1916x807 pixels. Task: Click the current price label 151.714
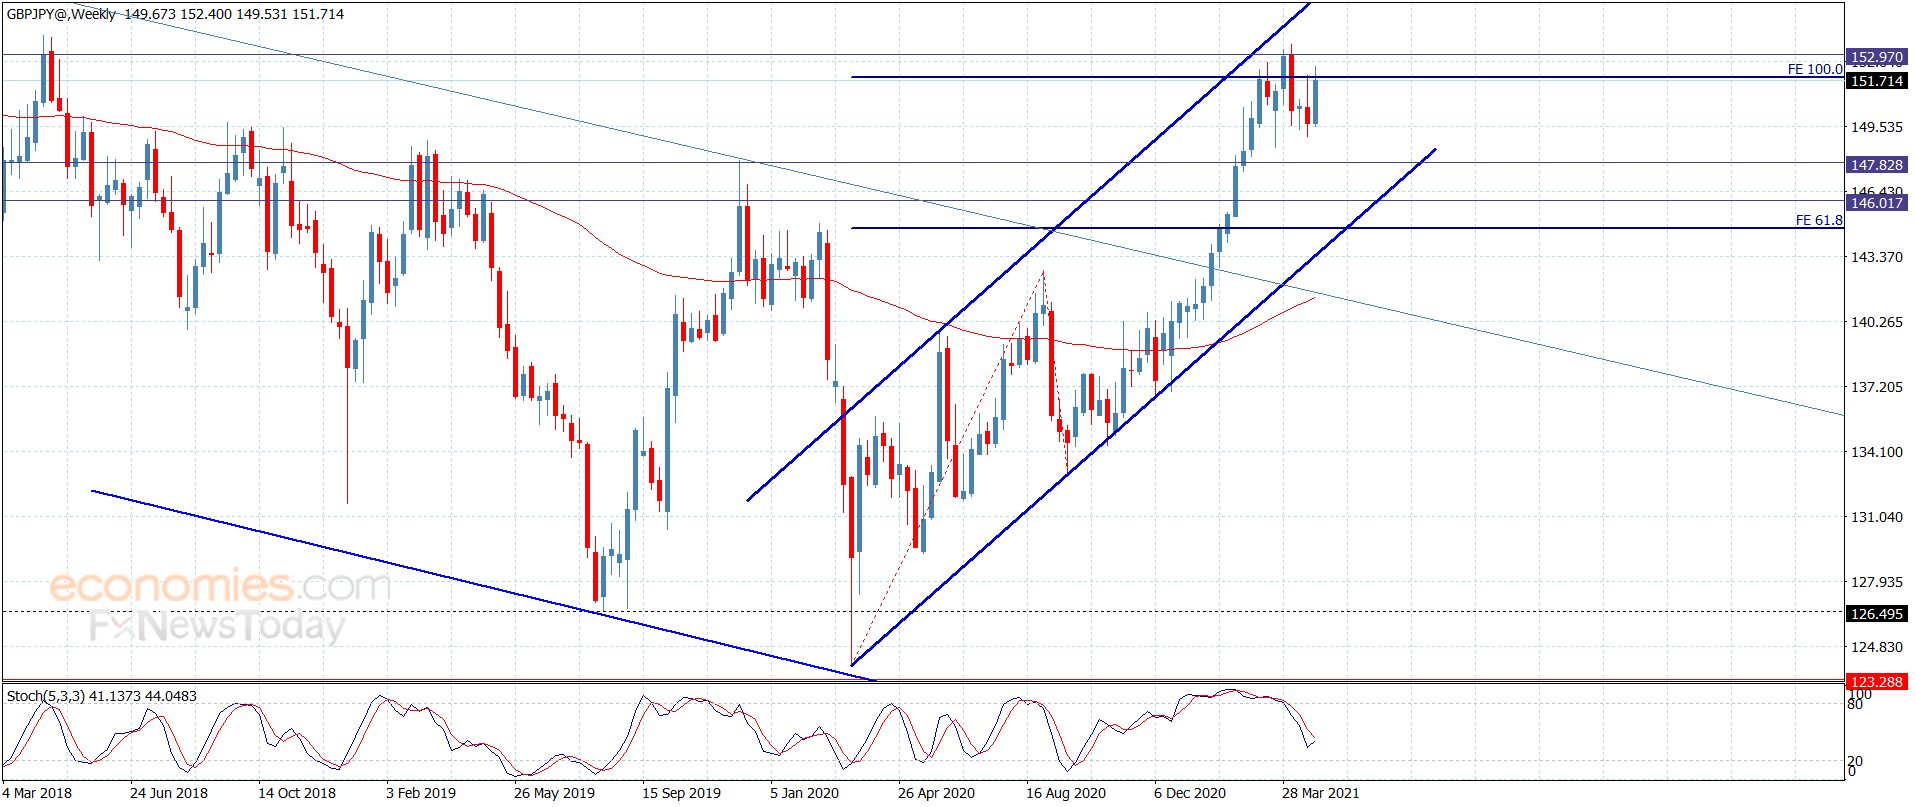point(1876,81)
